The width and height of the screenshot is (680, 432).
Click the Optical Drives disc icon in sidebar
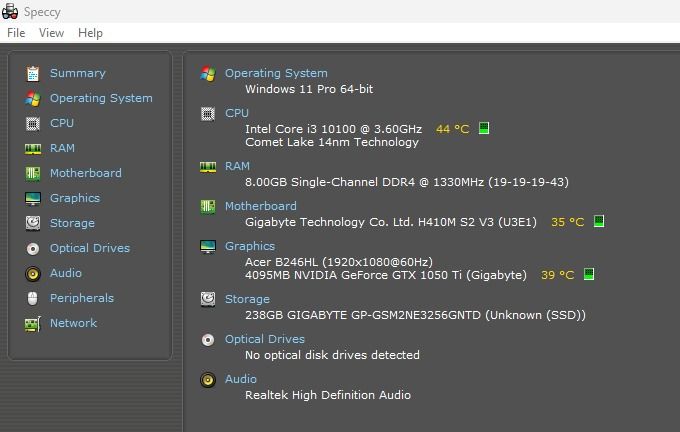coord(33,249)
